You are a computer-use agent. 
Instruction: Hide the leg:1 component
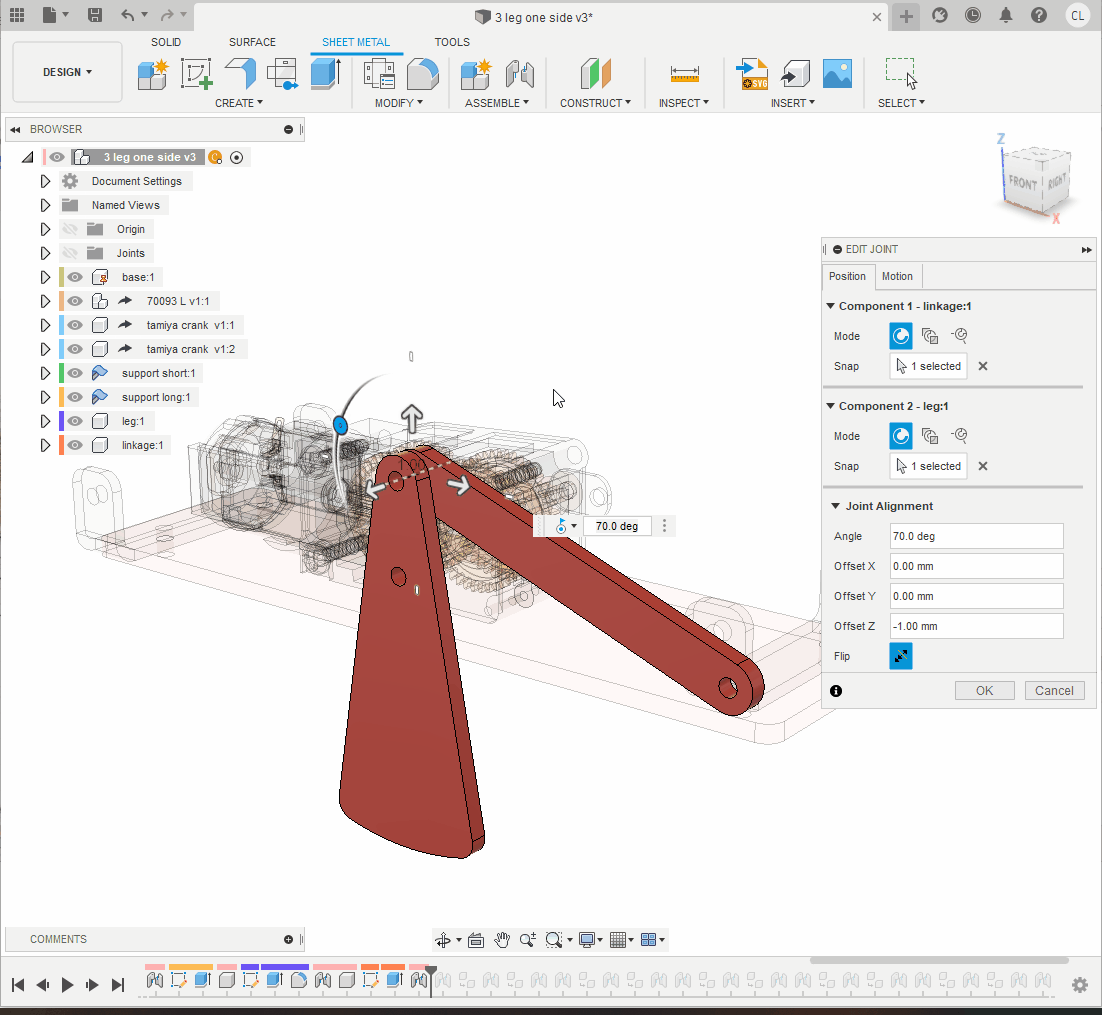(x=75, y=421)
